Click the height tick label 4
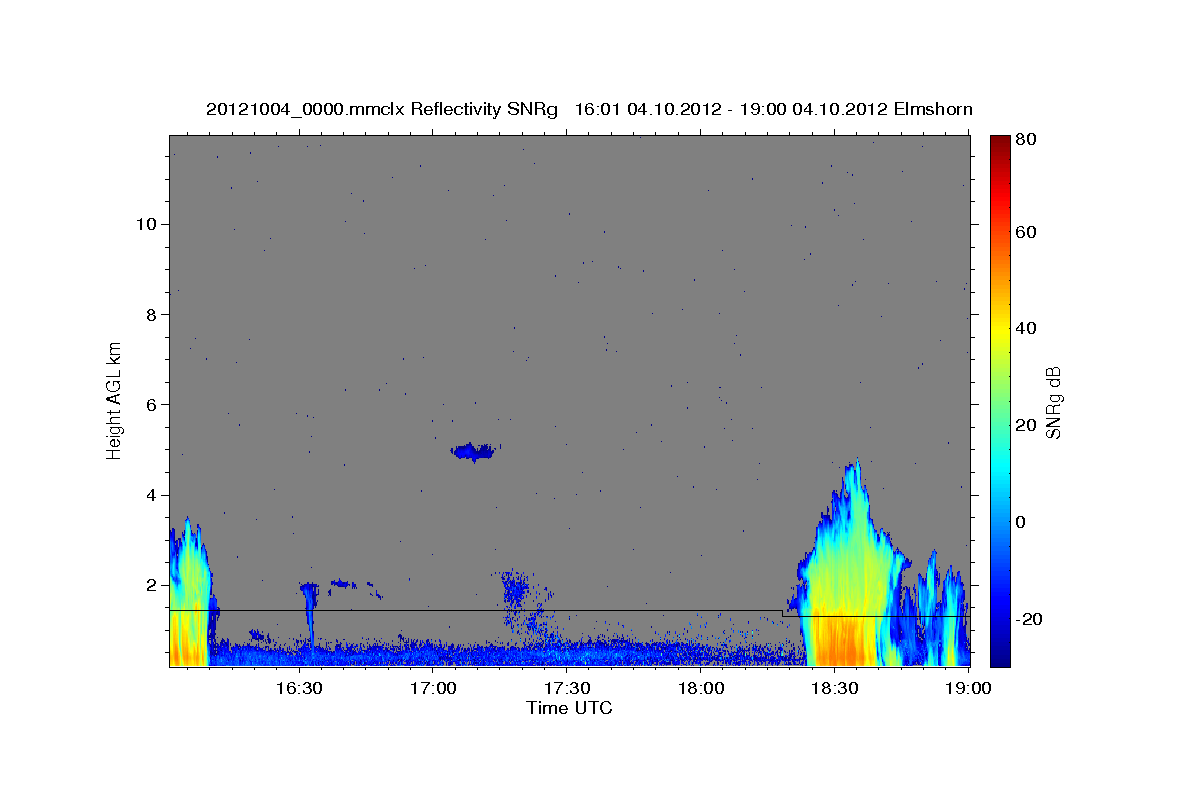 (x=150, y=494)
